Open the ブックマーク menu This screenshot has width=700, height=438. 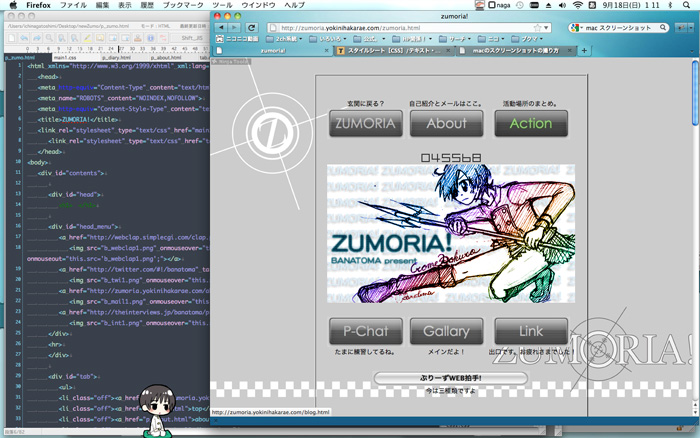pyautogui.click(x=183, y=5)
